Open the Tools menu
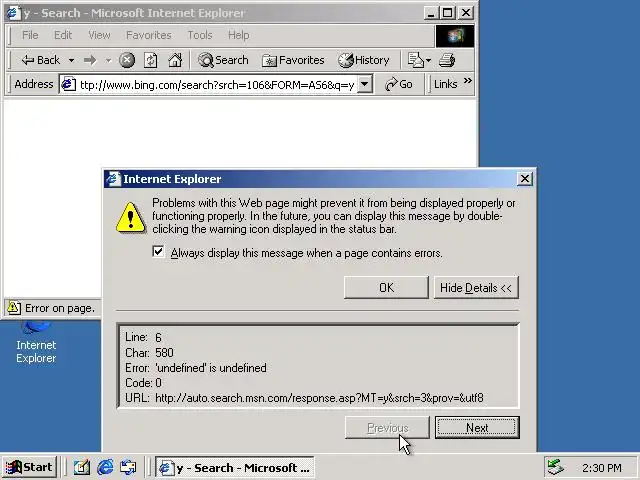The image size is (640, 480). tap(200, 35)
